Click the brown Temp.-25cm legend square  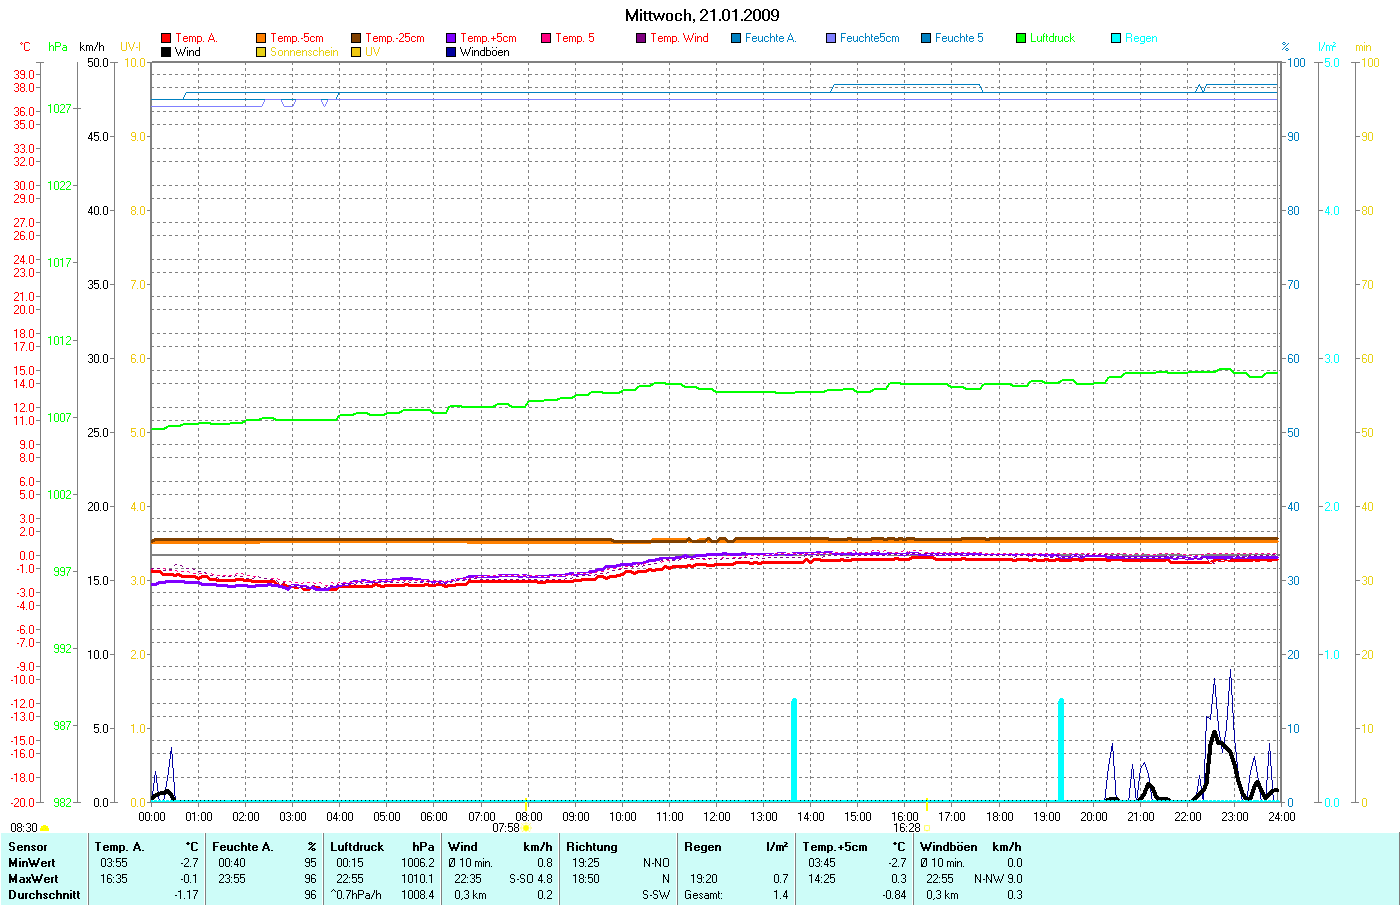coord(356,38)
